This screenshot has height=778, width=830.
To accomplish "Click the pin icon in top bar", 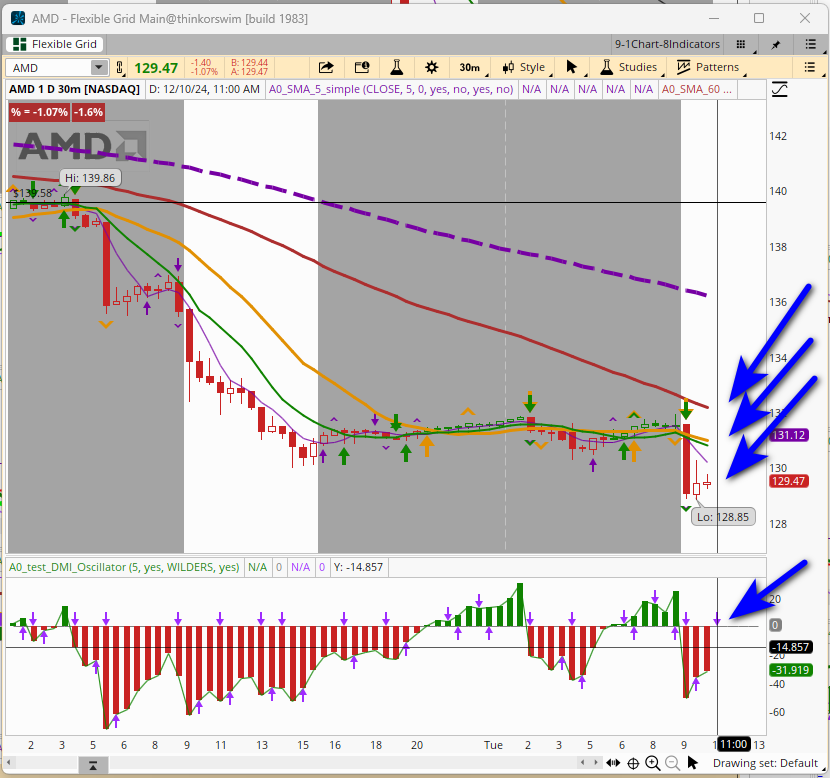I will click(776, 44).
